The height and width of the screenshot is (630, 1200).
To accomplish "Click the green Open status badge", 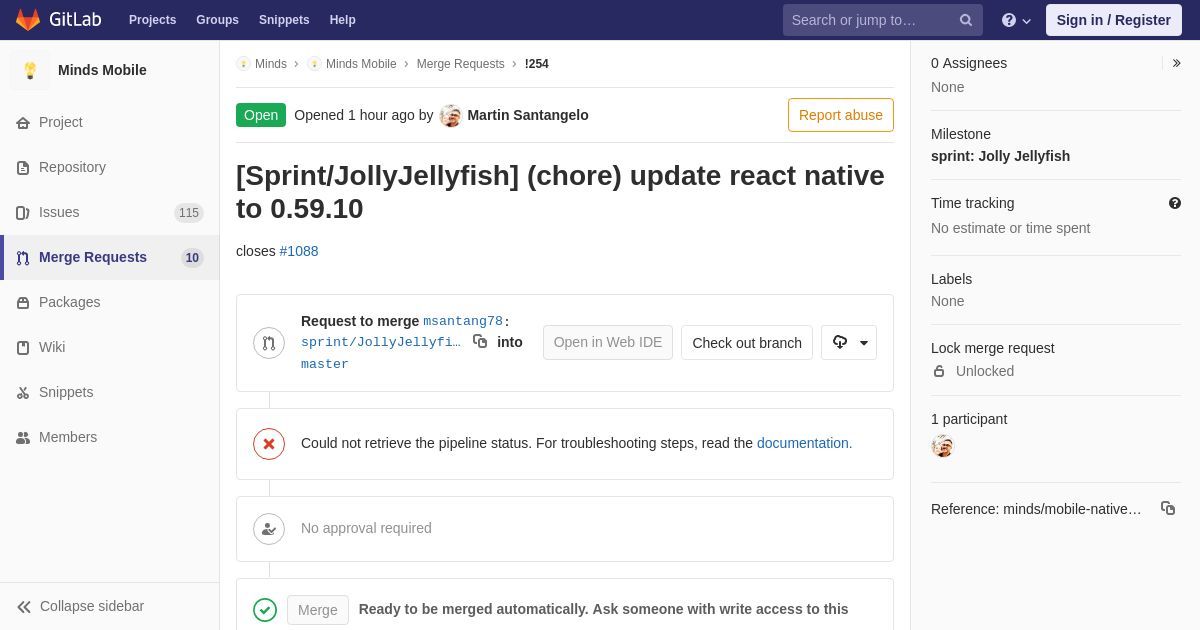I will pos(261,115).
